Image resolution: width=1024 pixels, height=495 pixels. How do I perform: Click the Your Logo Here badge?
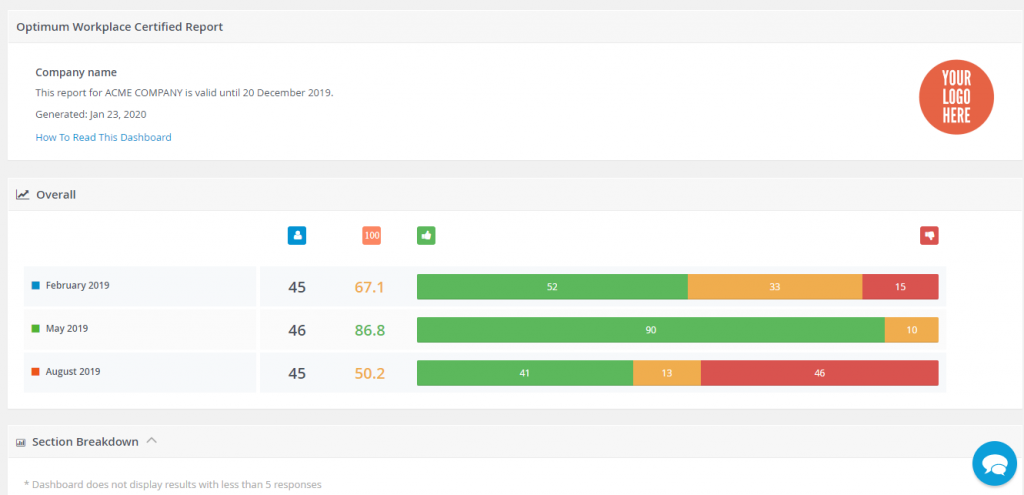pyautogui.click(x=956, y=97)
